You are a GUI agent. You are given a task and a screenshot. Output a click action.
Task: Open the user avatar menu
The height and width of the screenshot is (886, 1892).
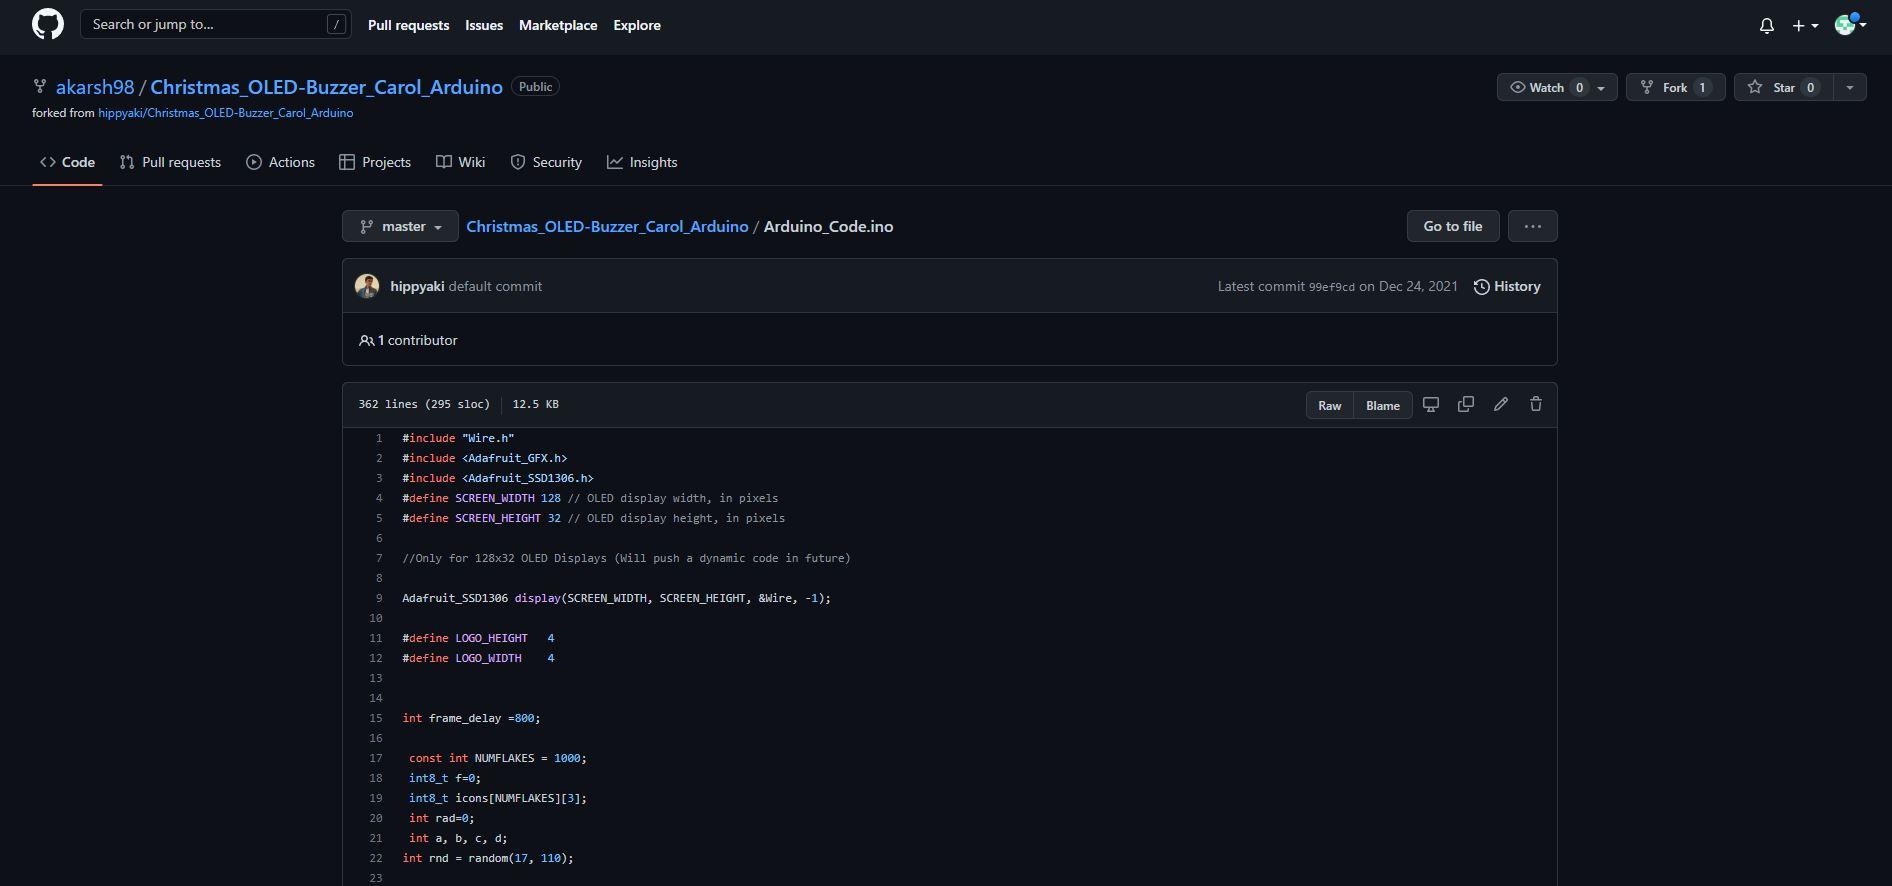pos(1850,25)
